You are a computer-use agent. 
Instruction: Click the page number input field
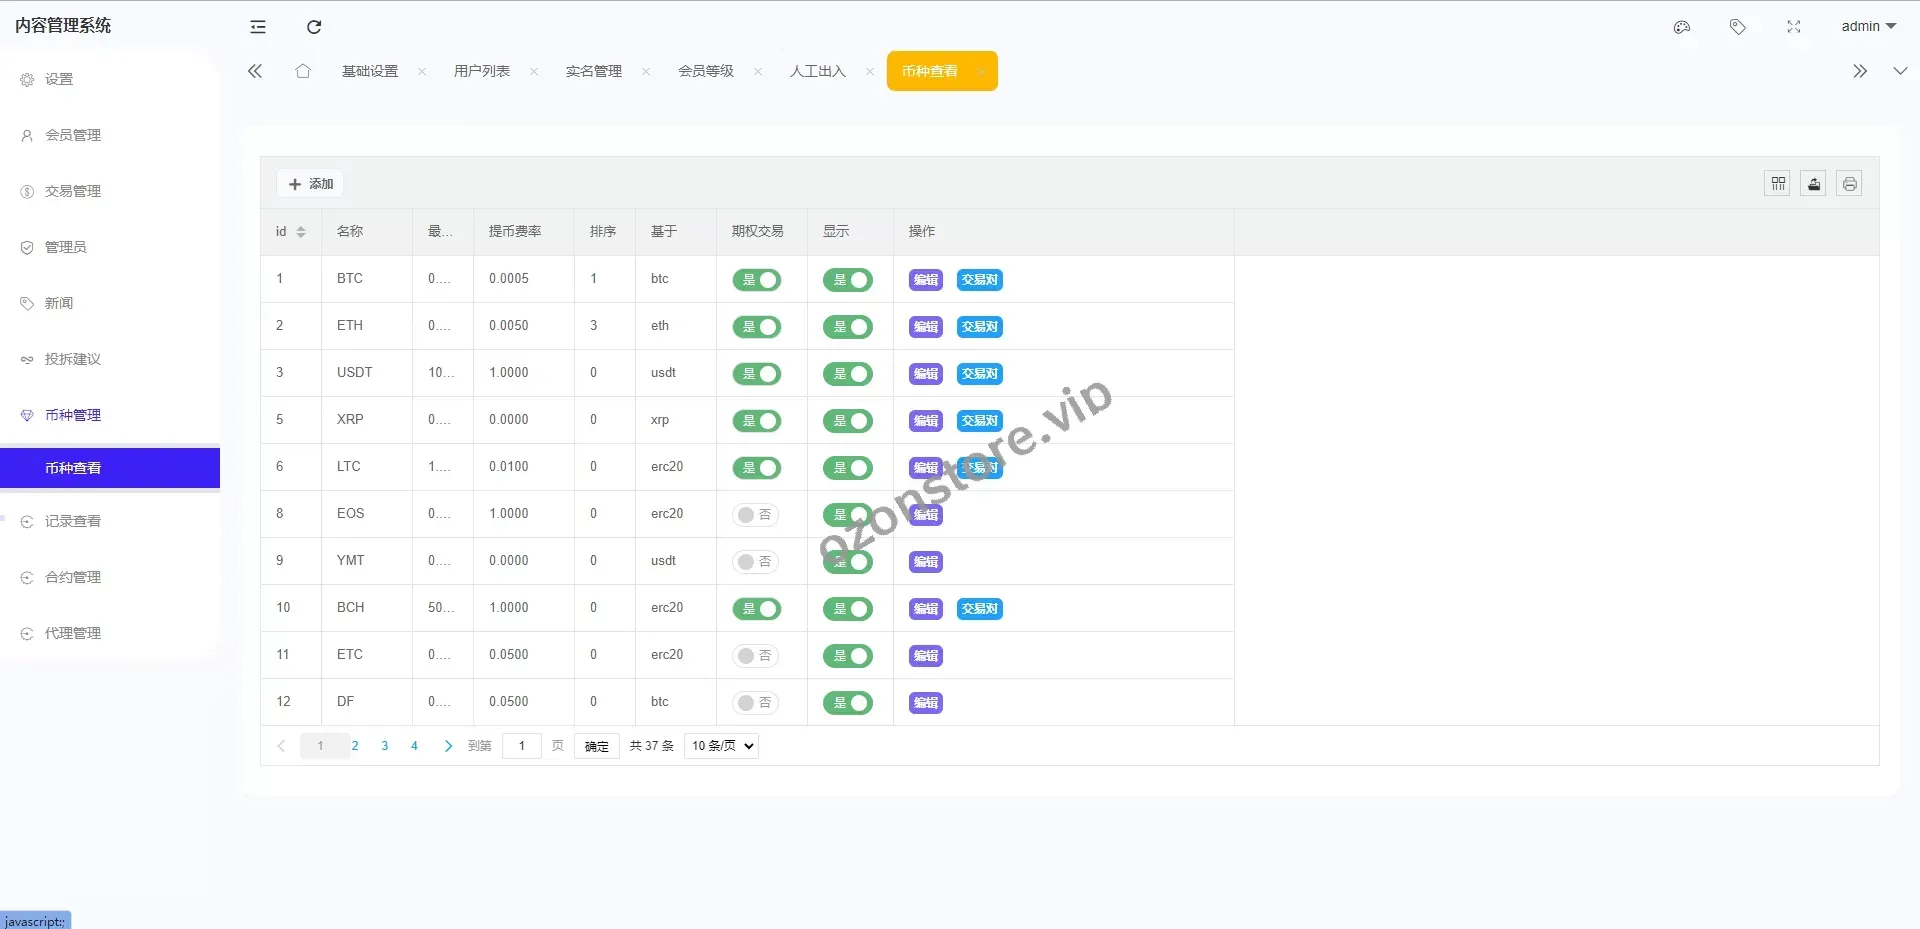click(x=521, y=746)
